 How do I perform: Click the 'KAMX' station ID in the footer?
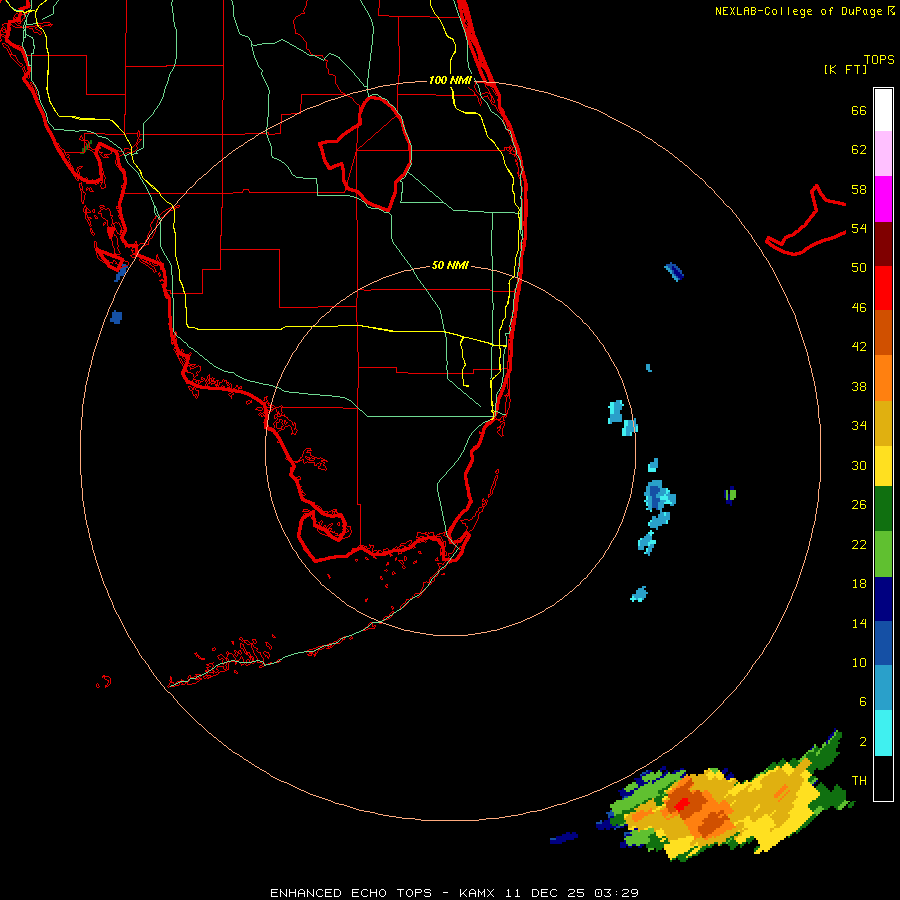(478, 893)
